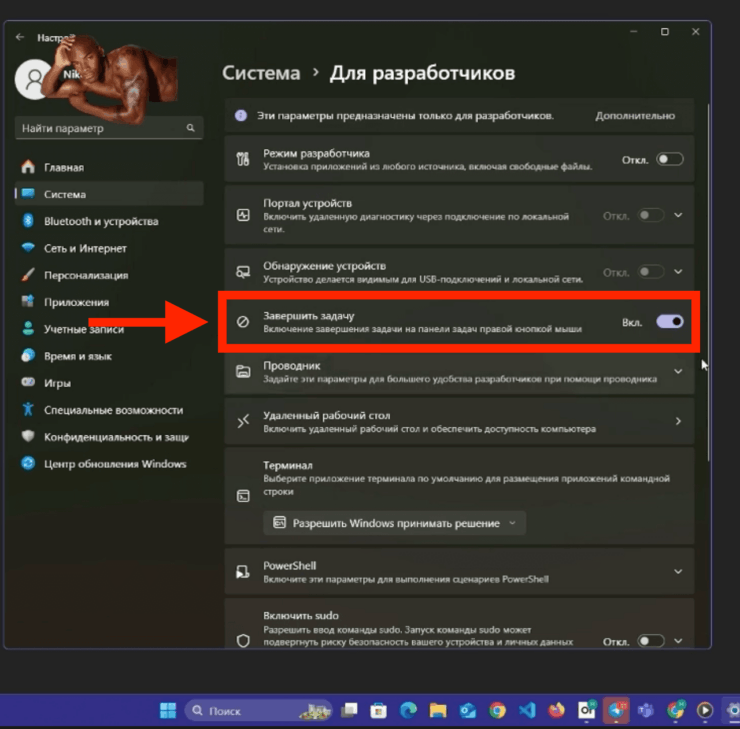The image size is (740, 729).
Task: Open Visual Studio Code from the taskbar
Action: tap(526, 710)
